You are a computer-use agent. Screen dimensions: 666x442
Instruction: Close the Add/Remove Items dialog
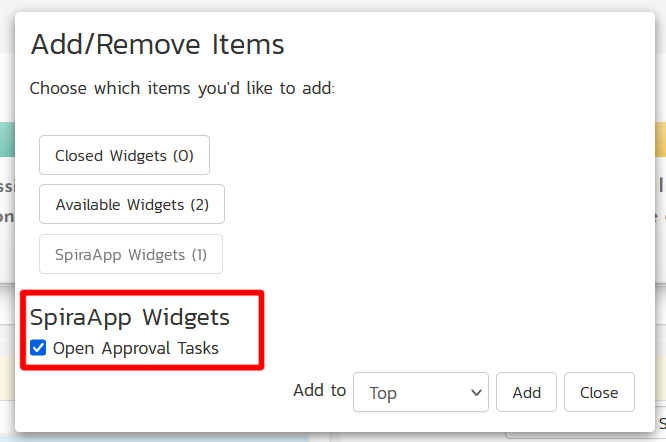point(598,392)
